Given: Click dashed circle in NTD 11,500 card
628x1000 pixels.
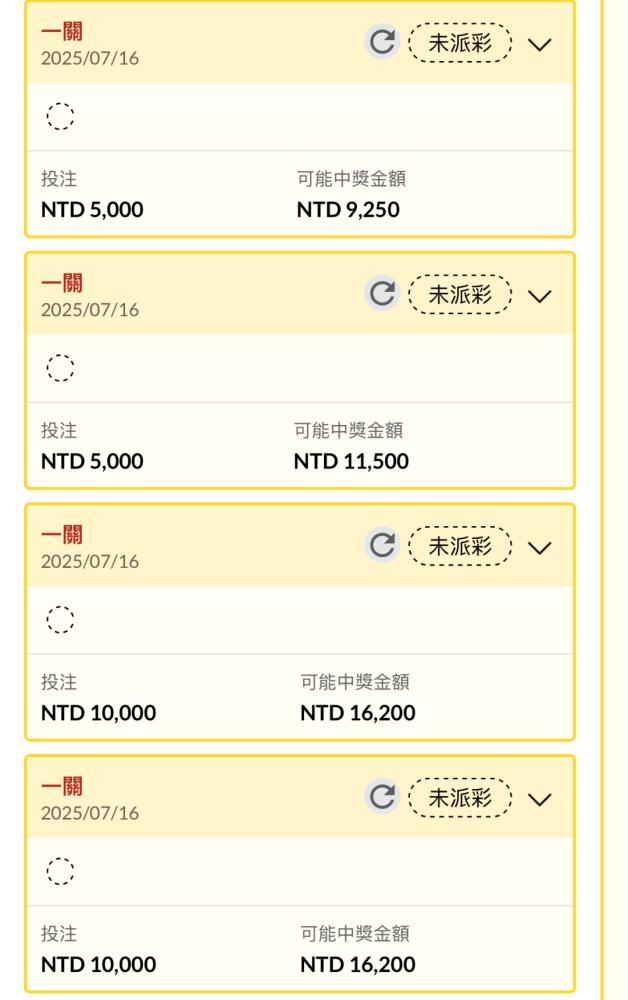Looking at the screenshot, I should [61, 368].
